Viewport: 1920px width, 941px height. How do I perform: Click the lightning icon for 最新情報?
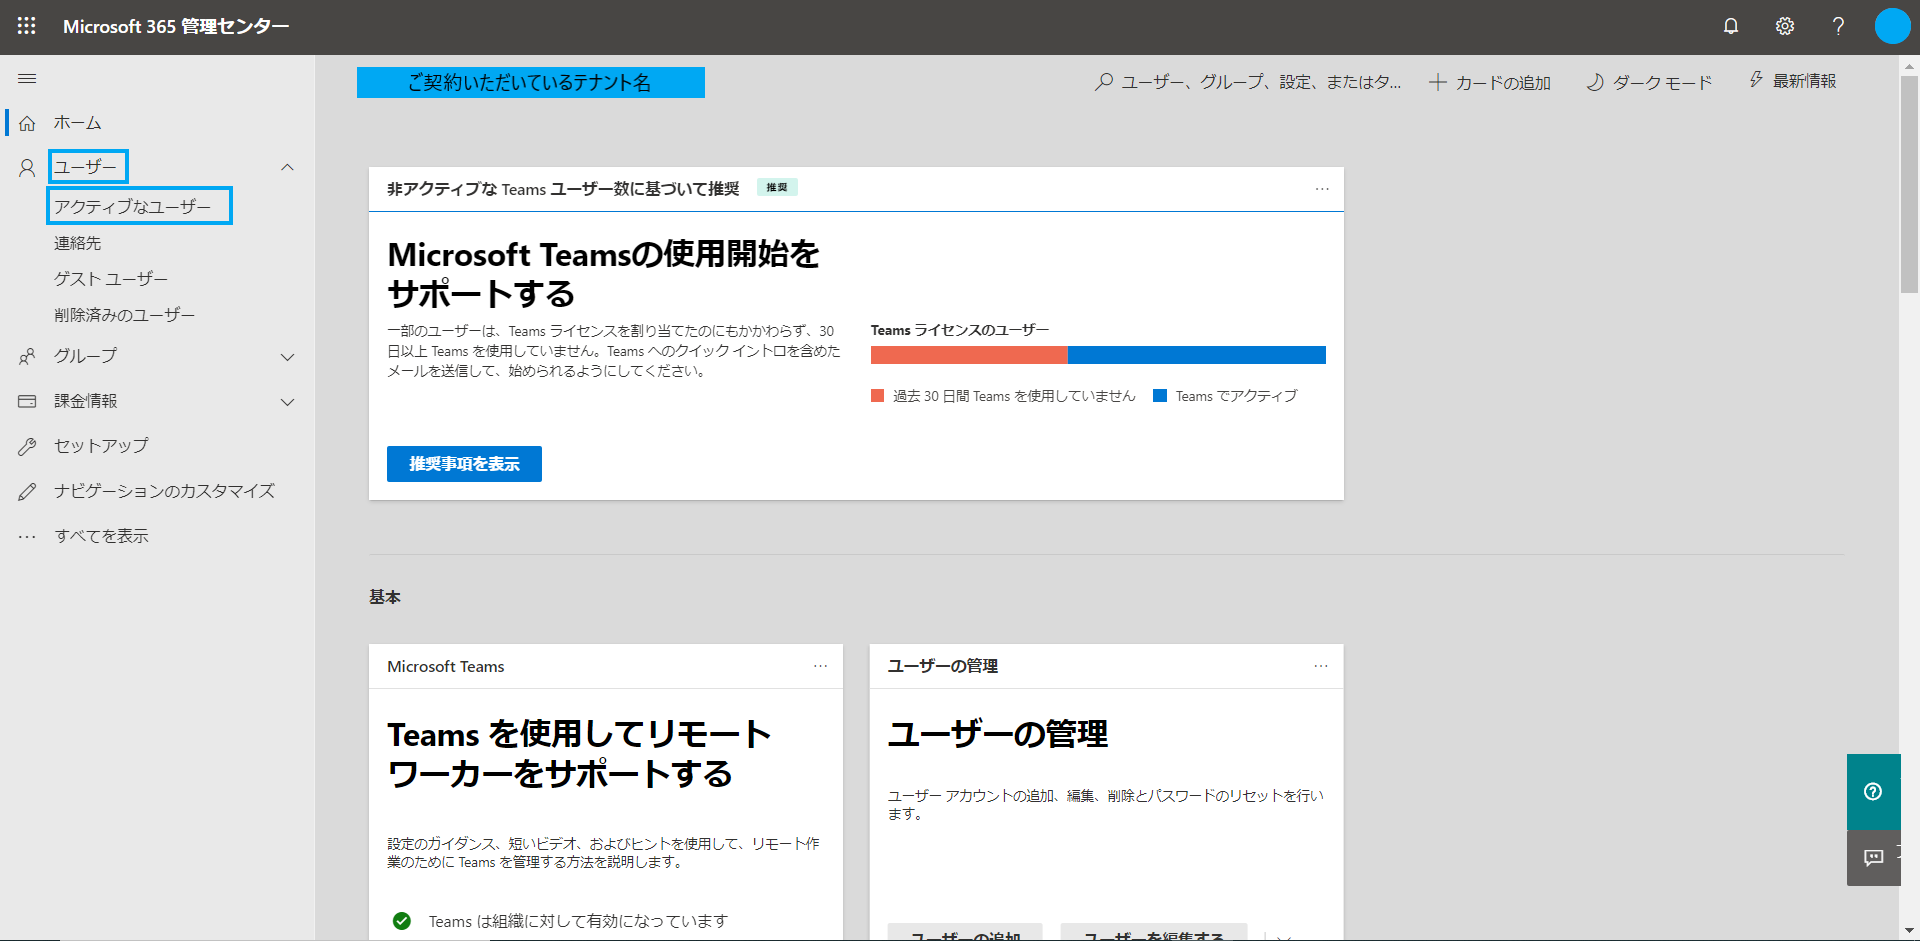click(1756, 80)
